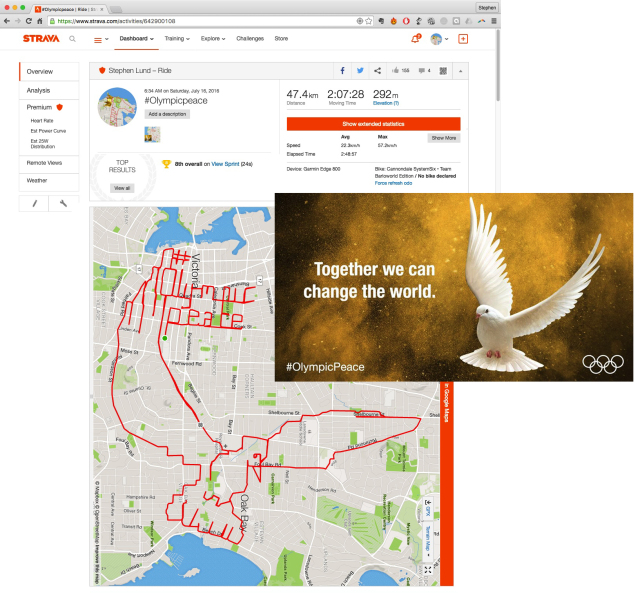Select the Overview sidebar tab
The height and width of the screenshot is (593, 640).
(49, 71)
